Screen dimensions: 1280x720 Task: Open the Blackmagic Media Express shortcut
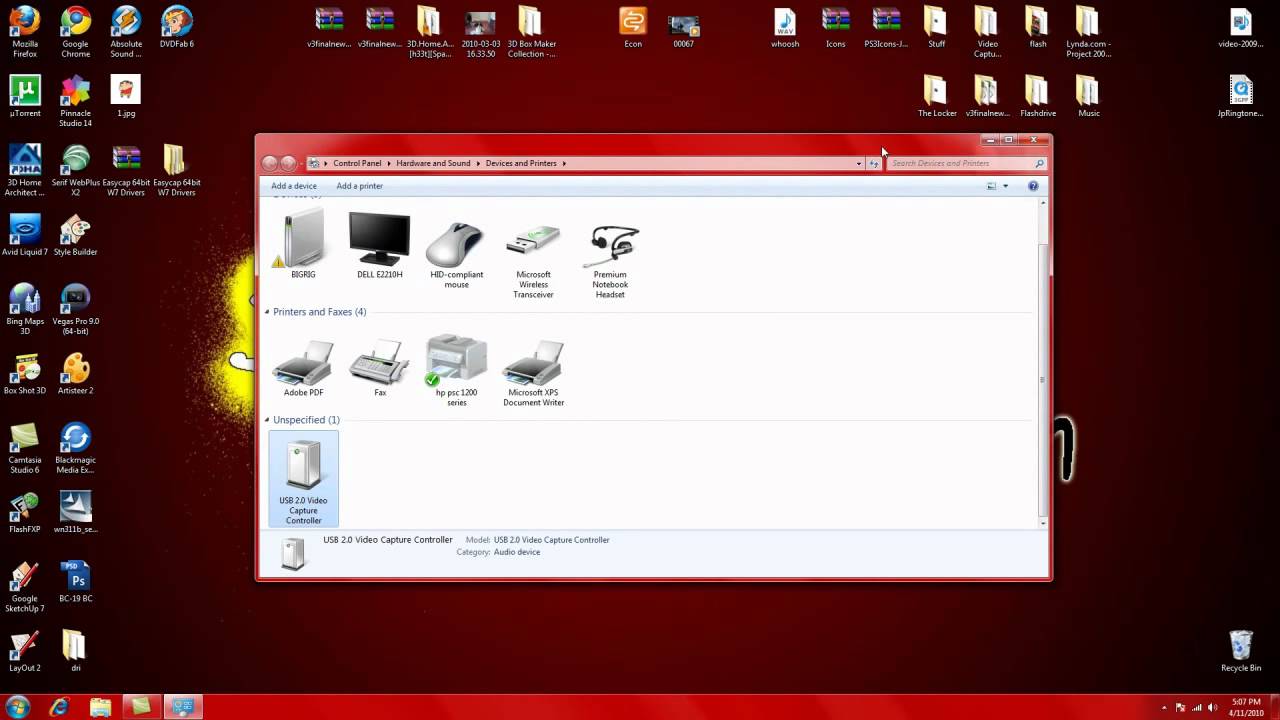(x=76, y=448)
